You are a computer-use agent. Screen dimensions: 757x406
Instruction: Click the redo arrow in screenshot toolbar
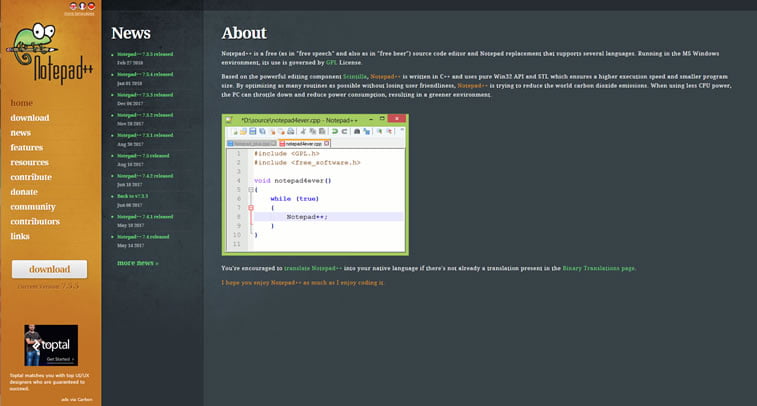click(344, 131)
